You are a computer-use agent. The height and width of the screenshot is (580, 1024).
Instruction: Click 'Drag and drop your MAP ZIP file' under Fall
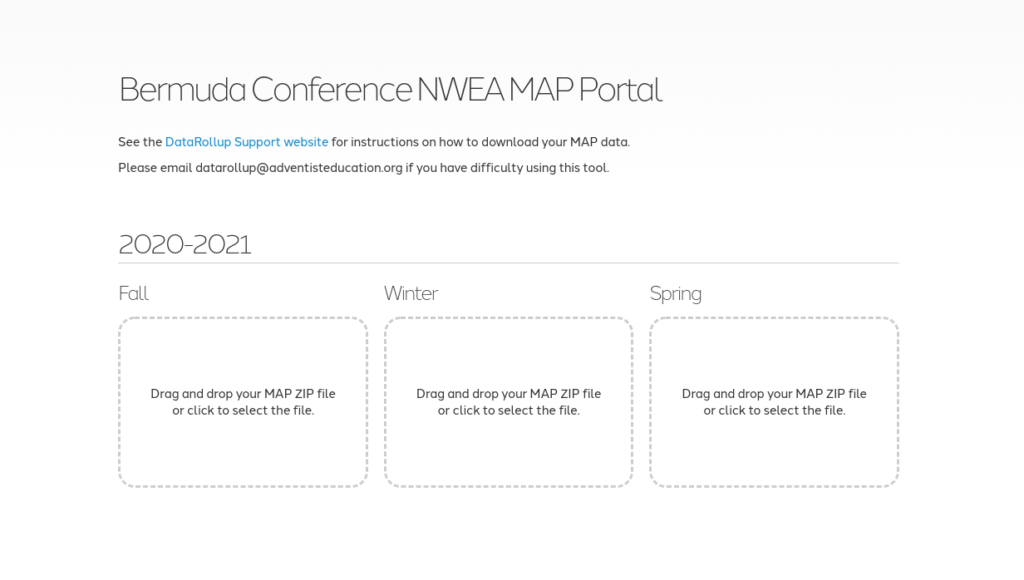[243, 394]
